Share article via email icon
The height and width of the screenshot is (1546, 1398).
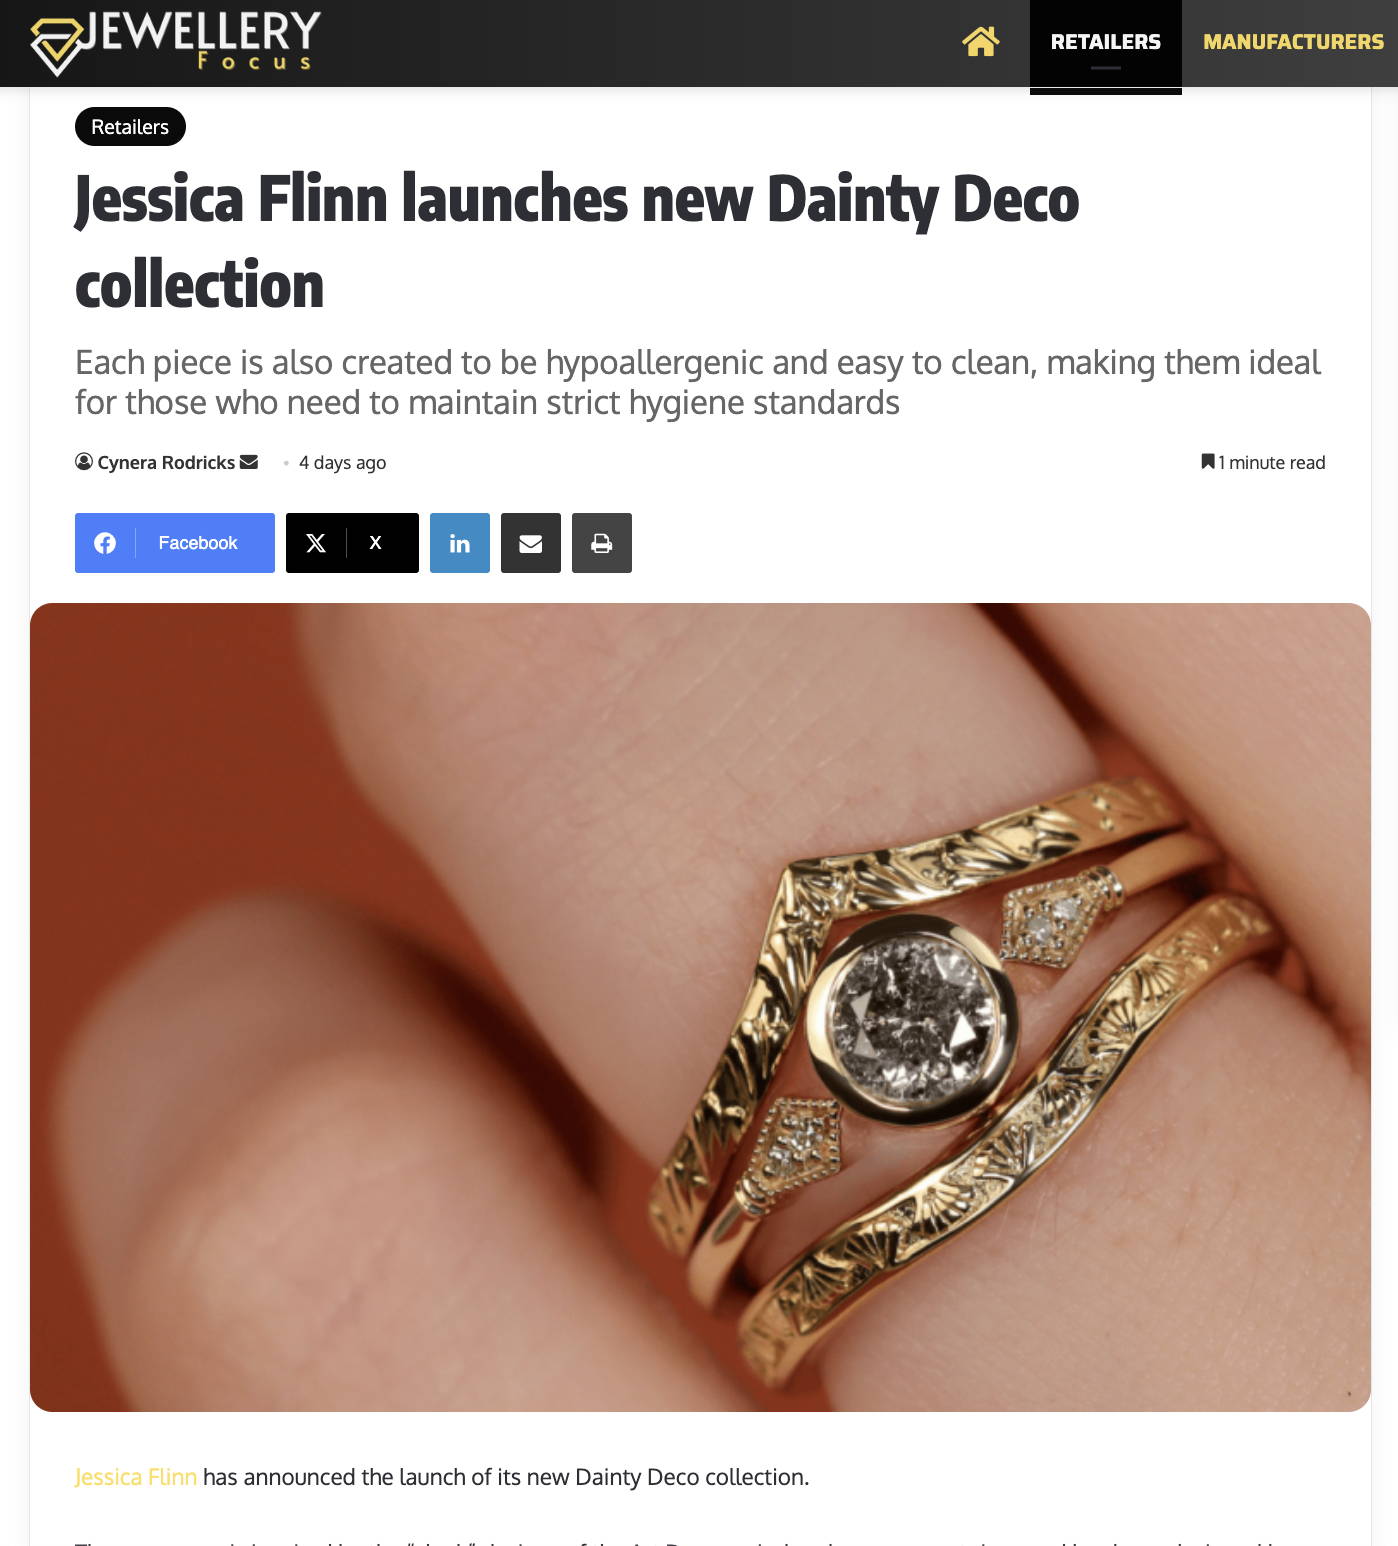click(x=531, y=543)
